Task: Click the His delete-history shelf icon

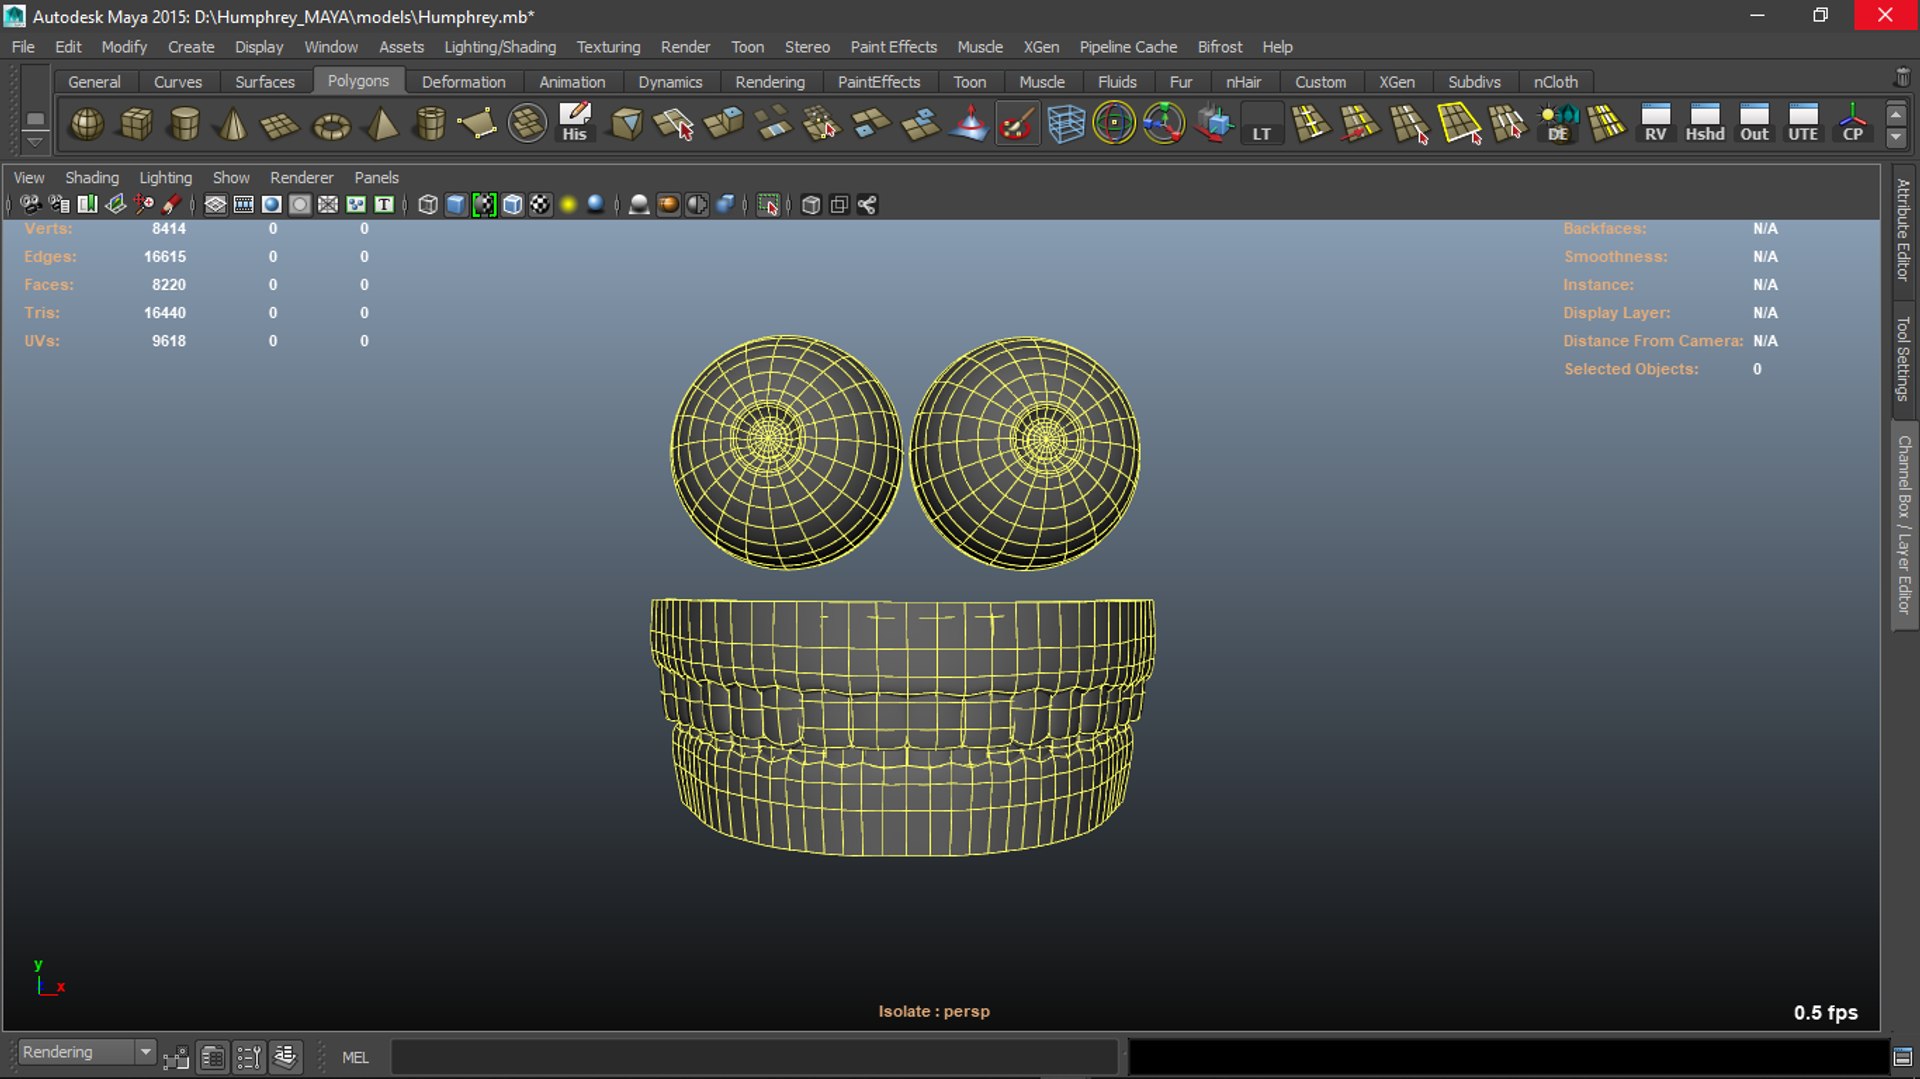Action: 575,122
